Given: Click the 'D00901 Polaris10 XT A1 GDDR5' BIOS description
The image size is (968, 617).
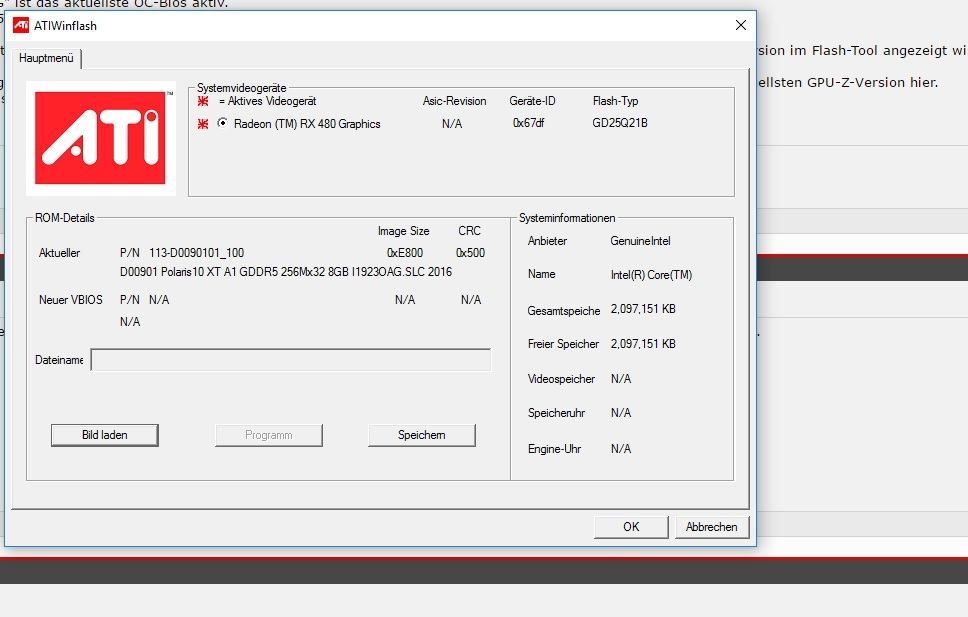Looking at the screenshot, I should 286,272.
